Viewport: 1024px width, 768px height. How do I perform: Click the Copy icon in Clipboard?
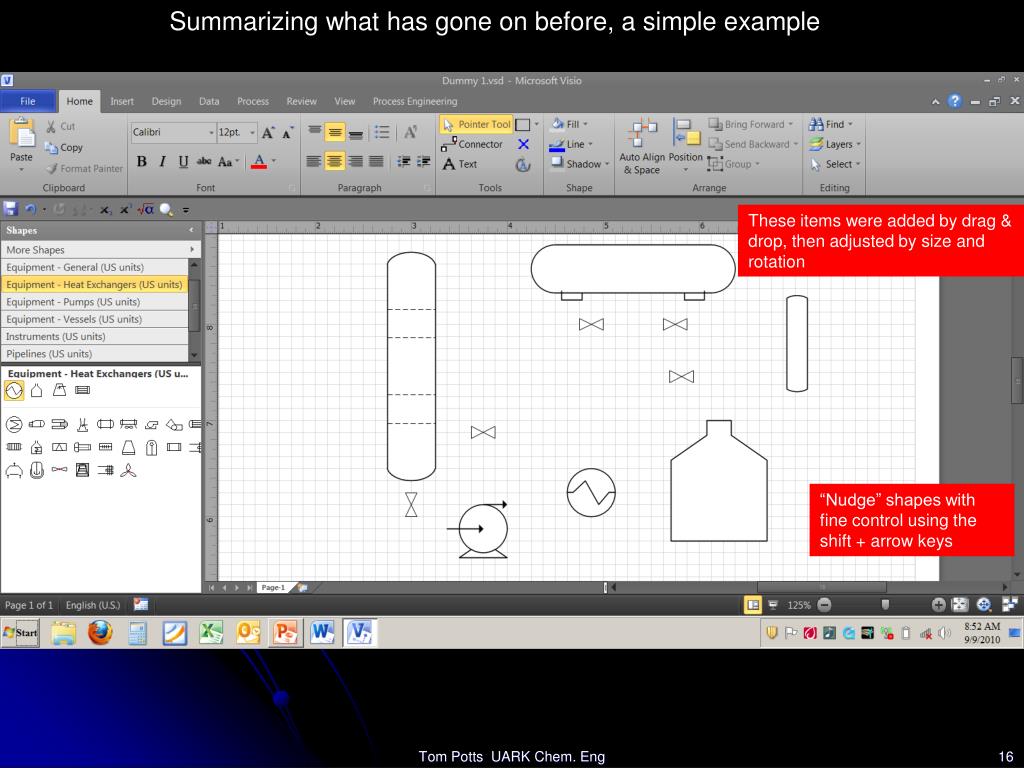point(51,148)
